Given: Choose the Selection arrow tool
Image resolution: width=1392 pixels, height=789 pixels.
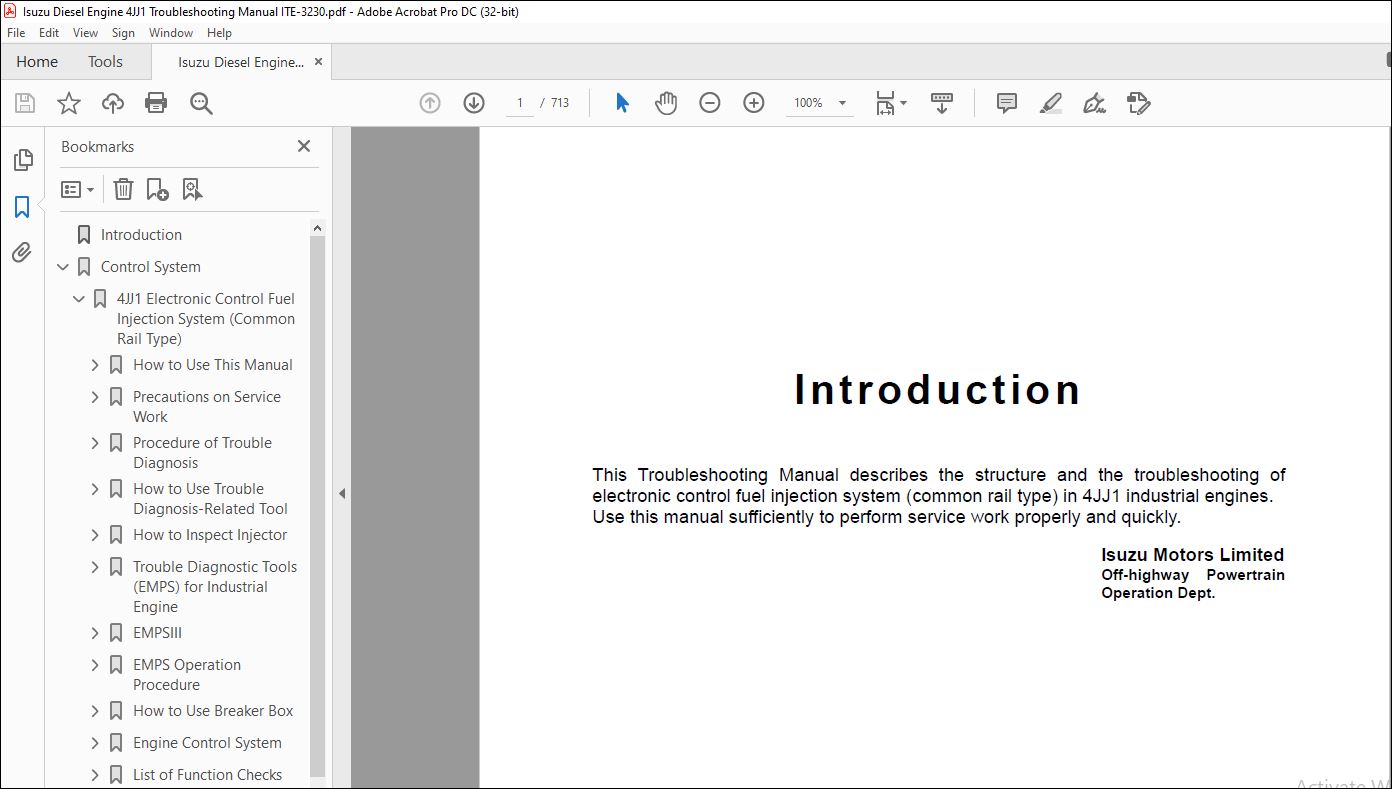Looking at the screenshot, I should 622,103.
